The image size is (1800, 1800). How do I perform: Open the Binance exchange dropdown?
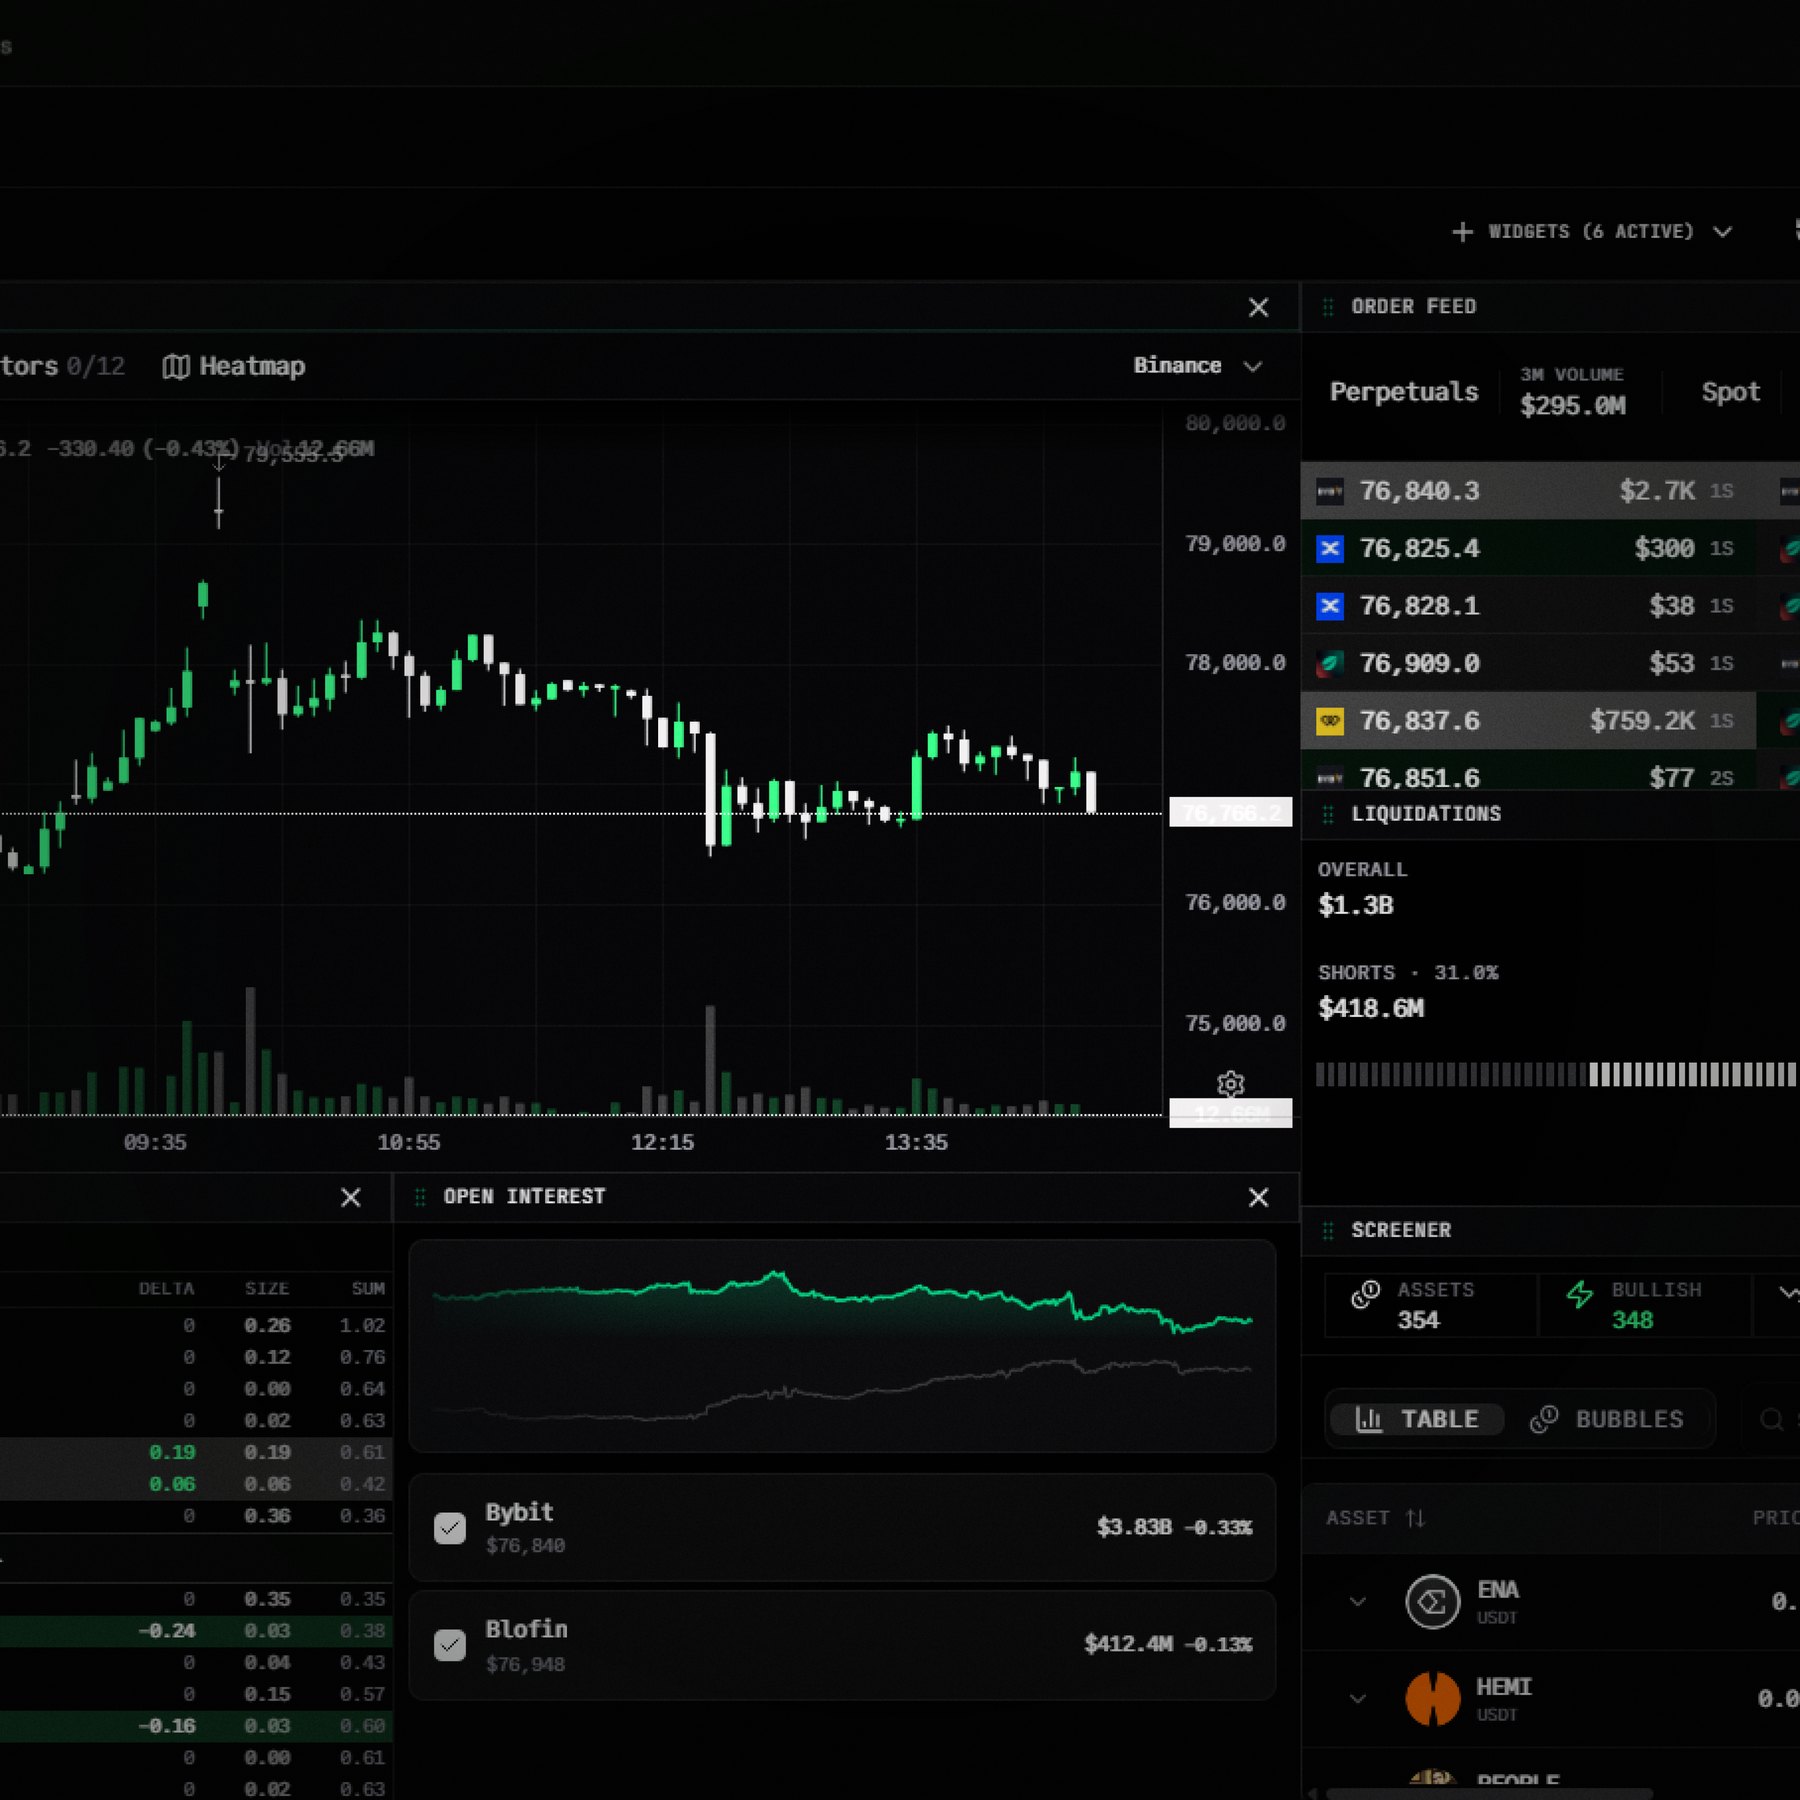(x=1197, y=366)
